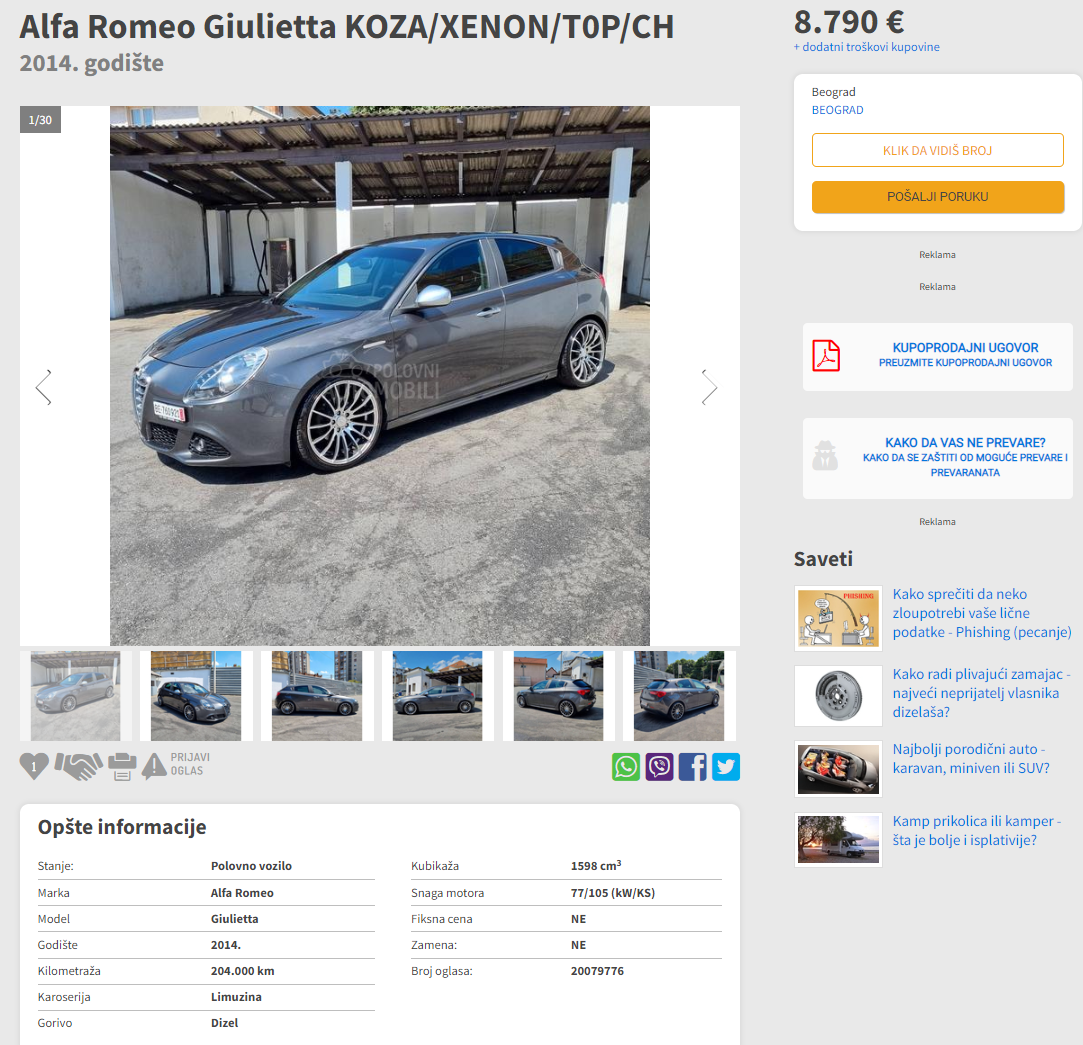This screenshot has width=1083, height=1045.
Task: Share the listing on Twitter
Action: (x=726, y=767)
